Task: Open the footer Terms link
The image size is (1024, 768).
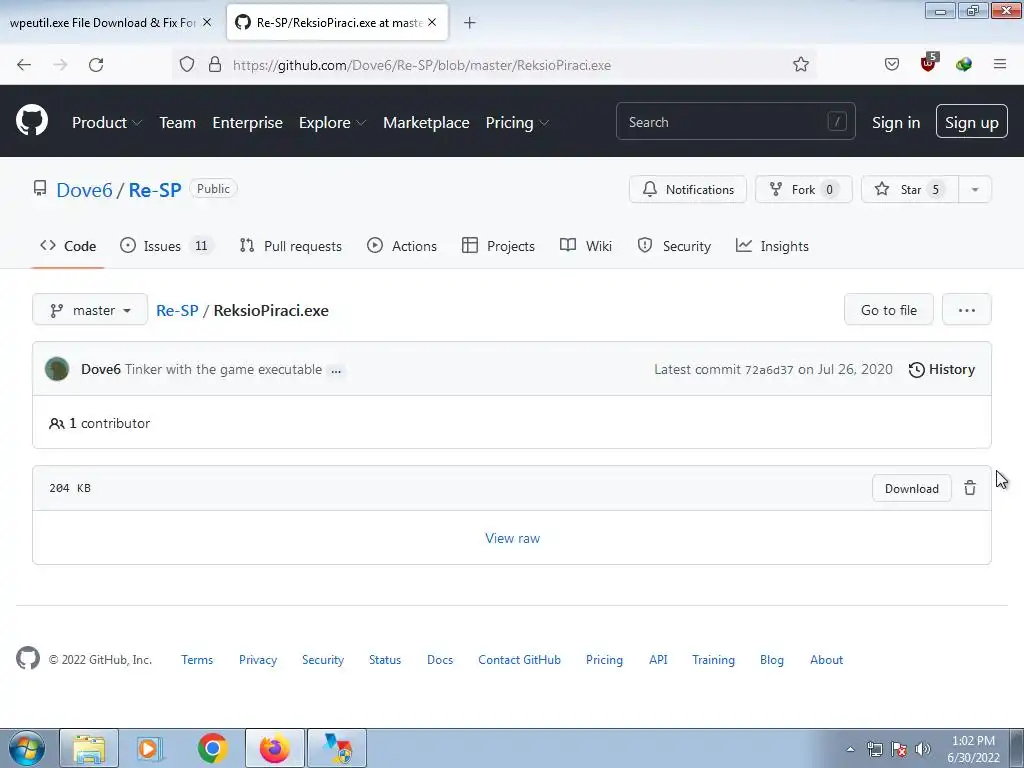Action: (197, 660)
